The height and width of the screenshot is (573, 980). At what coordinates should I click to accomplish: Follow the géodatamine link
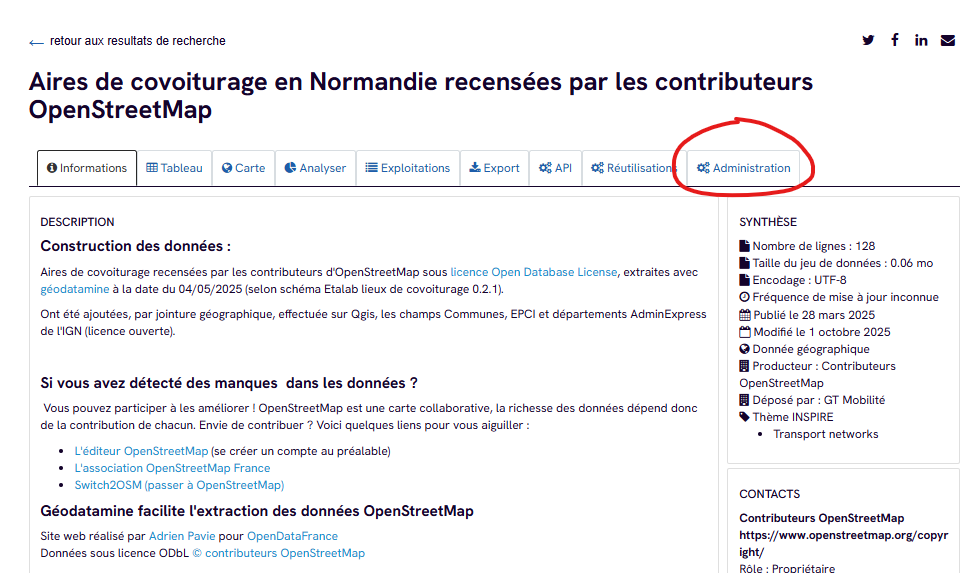75,289
